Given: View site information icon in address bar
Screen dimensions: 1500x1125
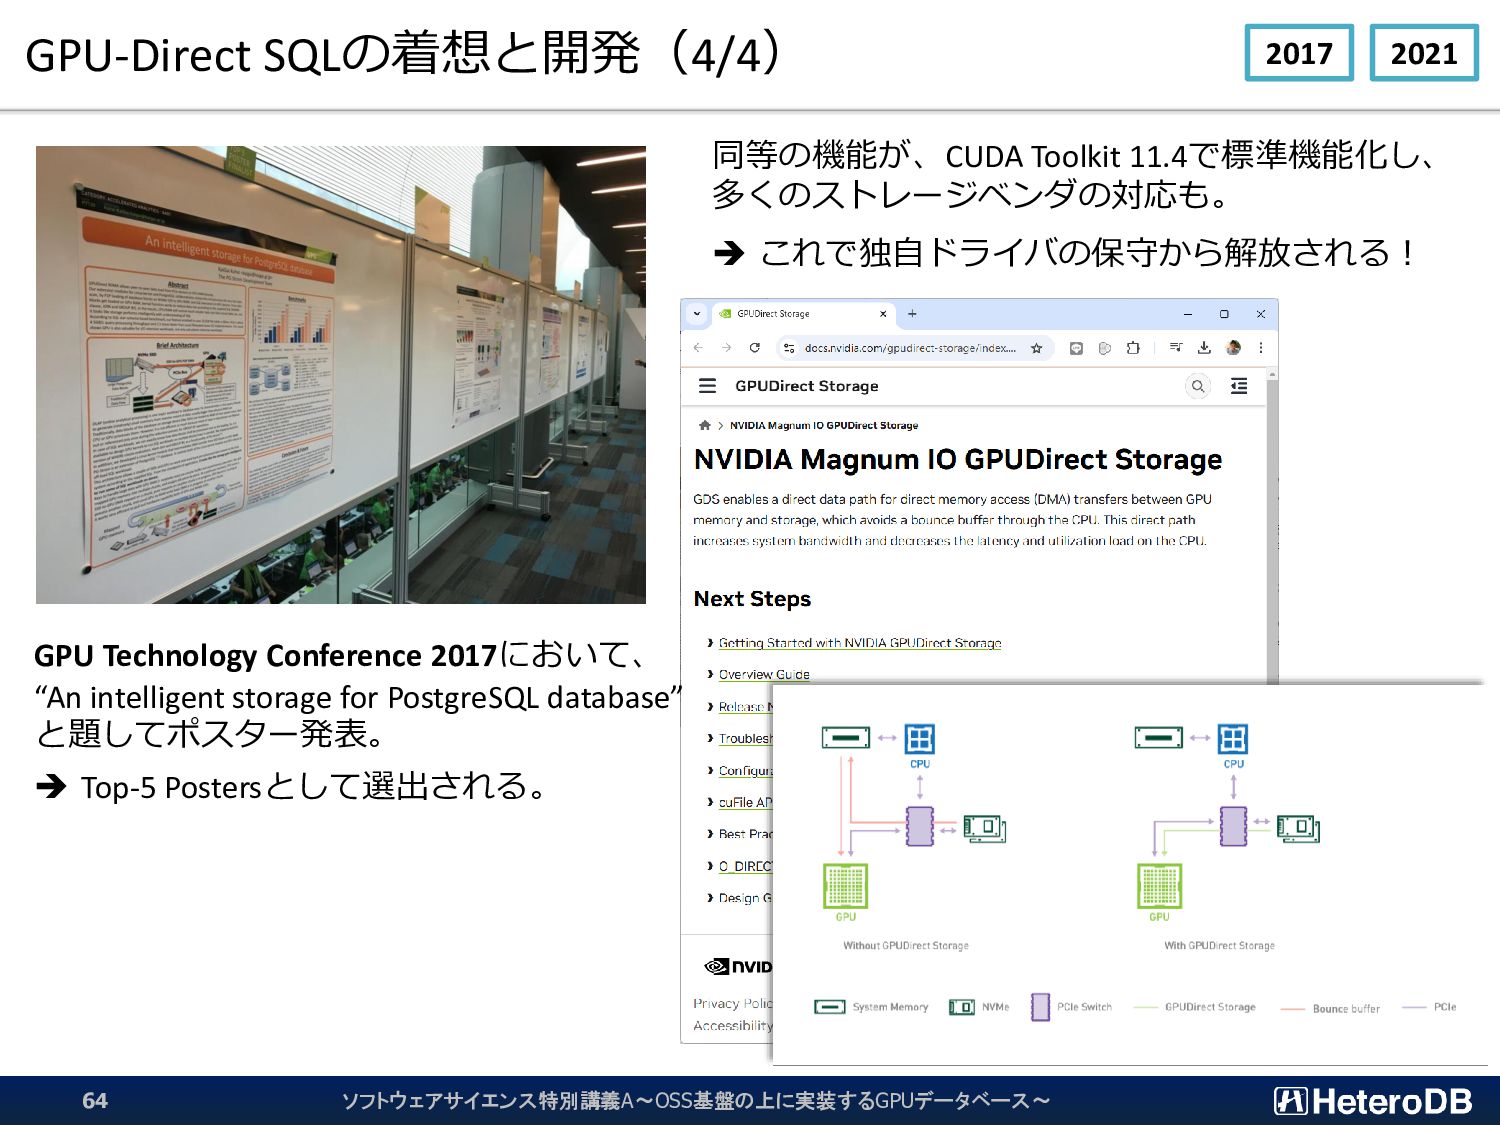Looking at the screenshot, I should pyautogui.click(x=789, y=348).
